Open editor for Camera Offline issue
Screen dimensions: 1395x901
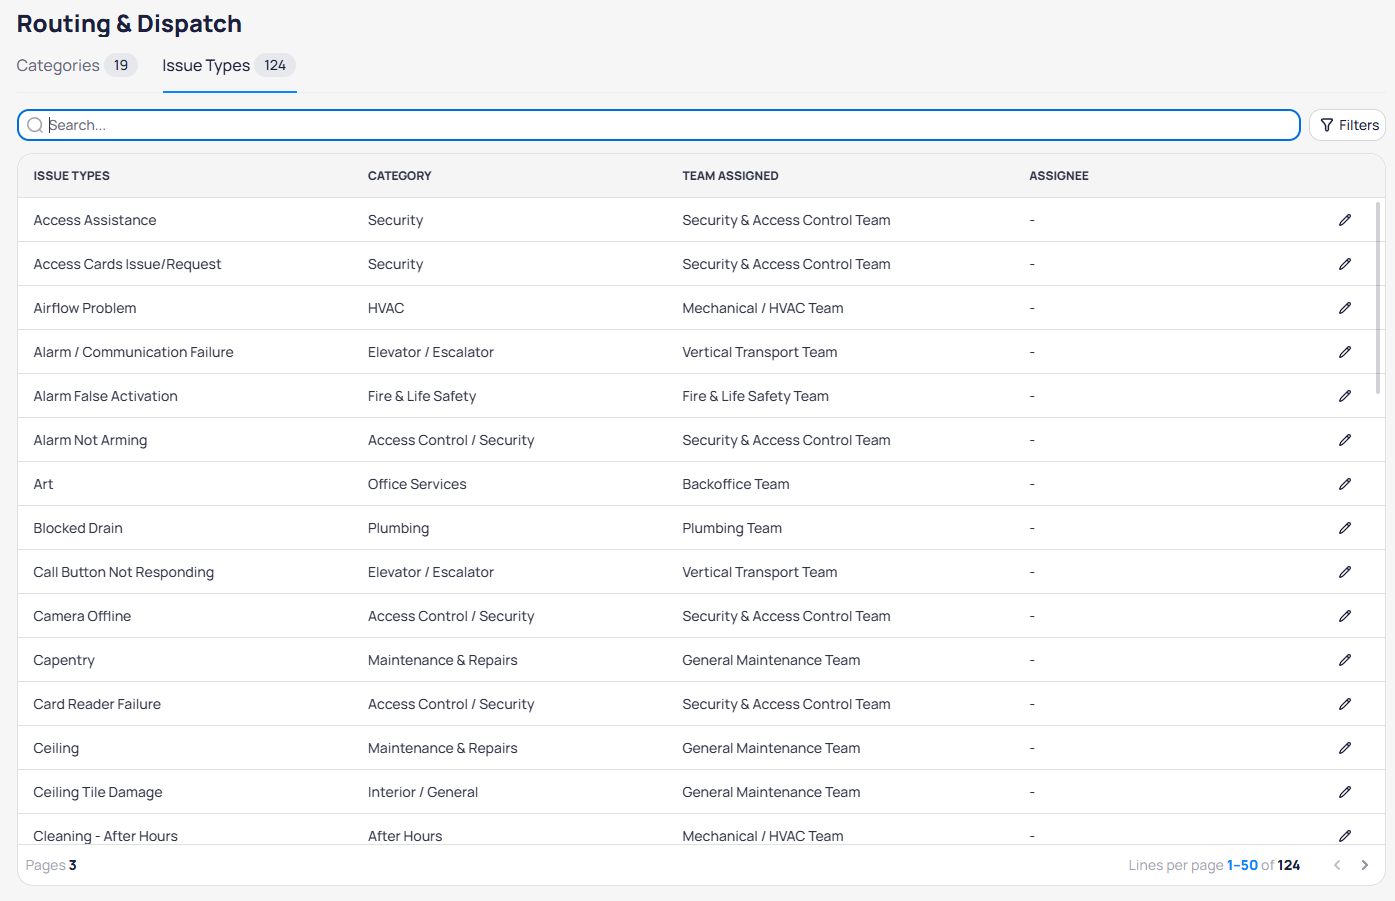1344,616
